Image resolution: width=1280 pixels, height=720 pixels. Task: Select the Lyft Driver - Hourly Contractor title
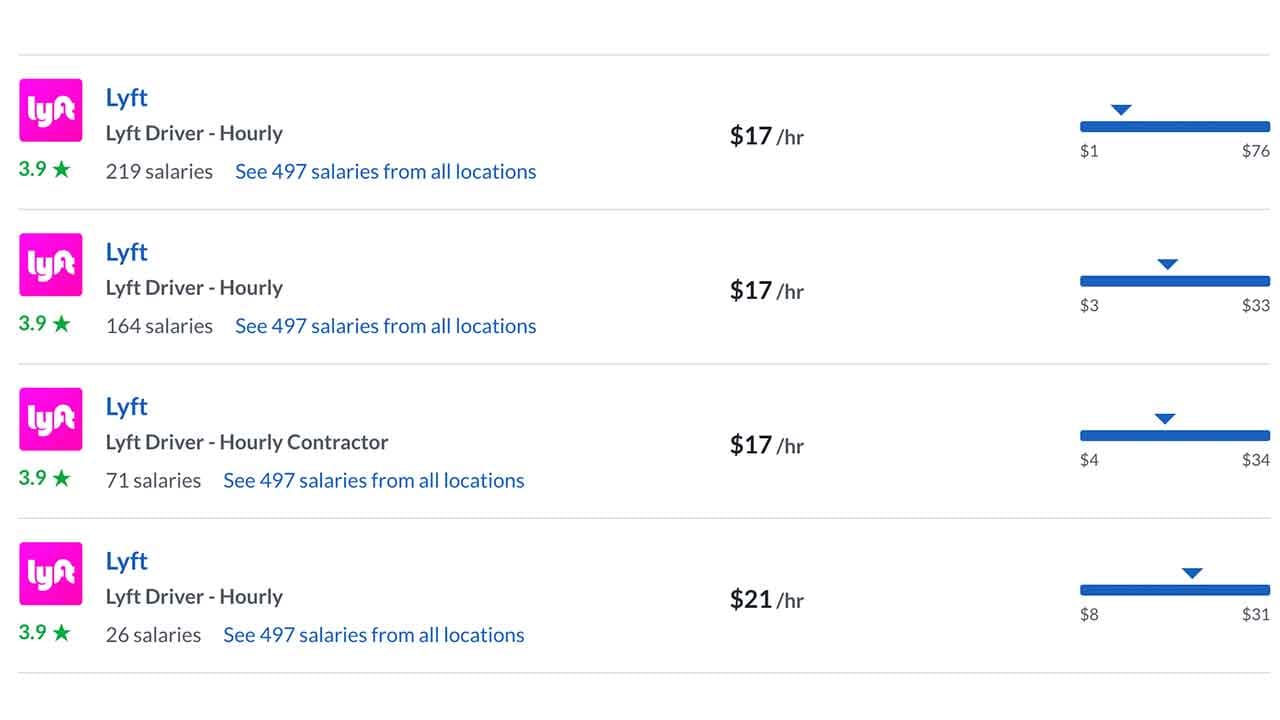pyautogui.click(x=247, y=442)
